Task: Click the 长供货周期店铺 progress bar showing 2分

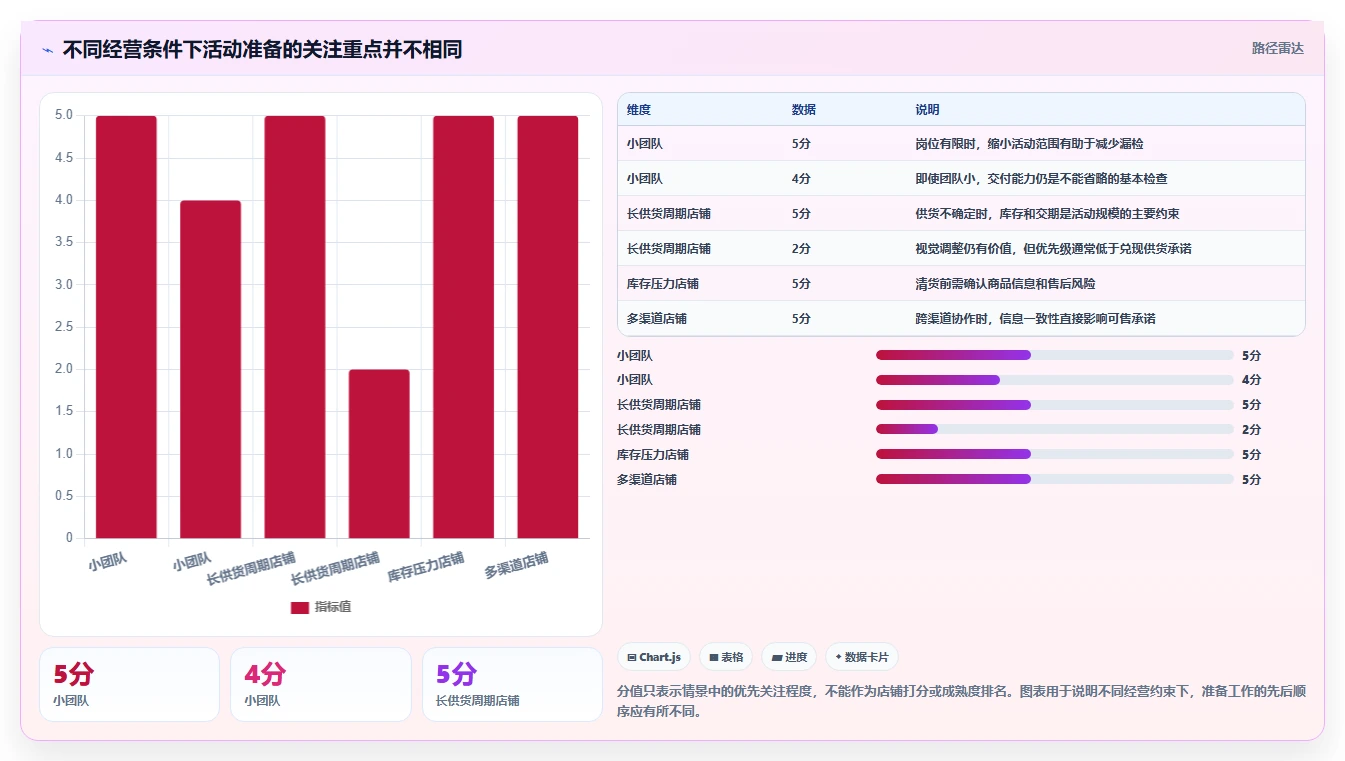Action: point(1055,429)
